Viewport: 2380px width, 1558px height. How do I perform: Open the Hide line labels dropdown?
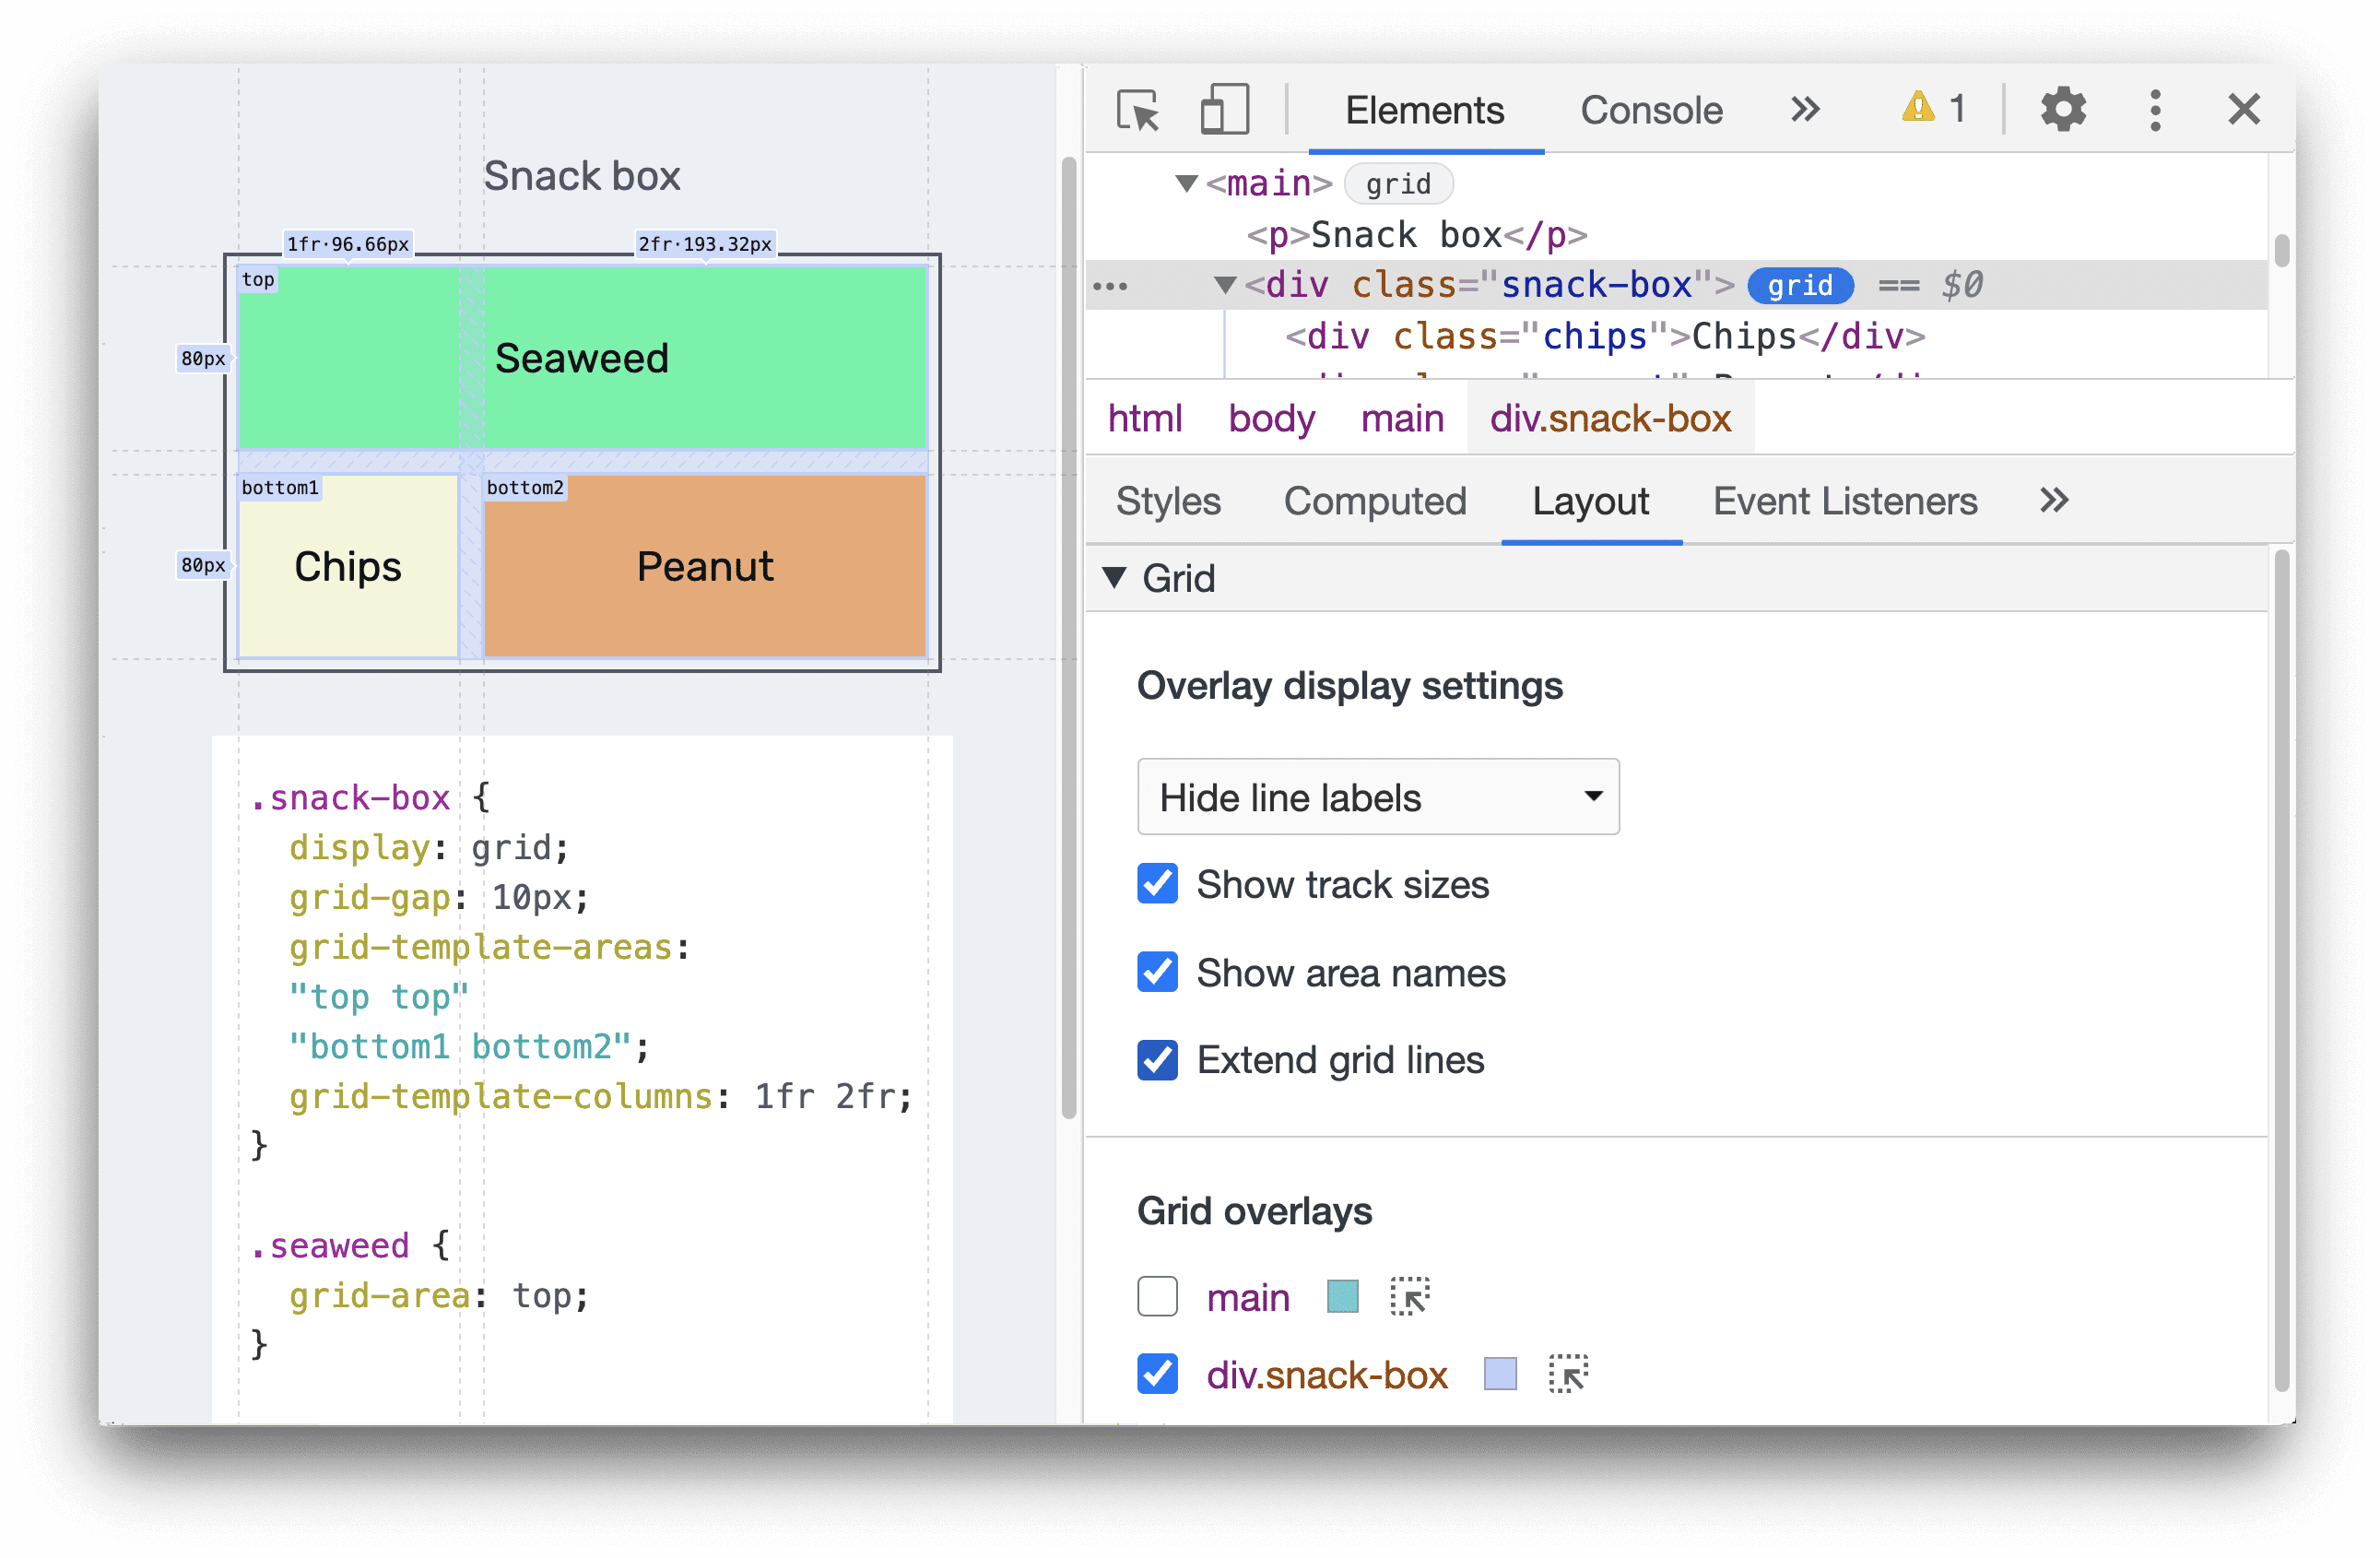point(1372,798)
